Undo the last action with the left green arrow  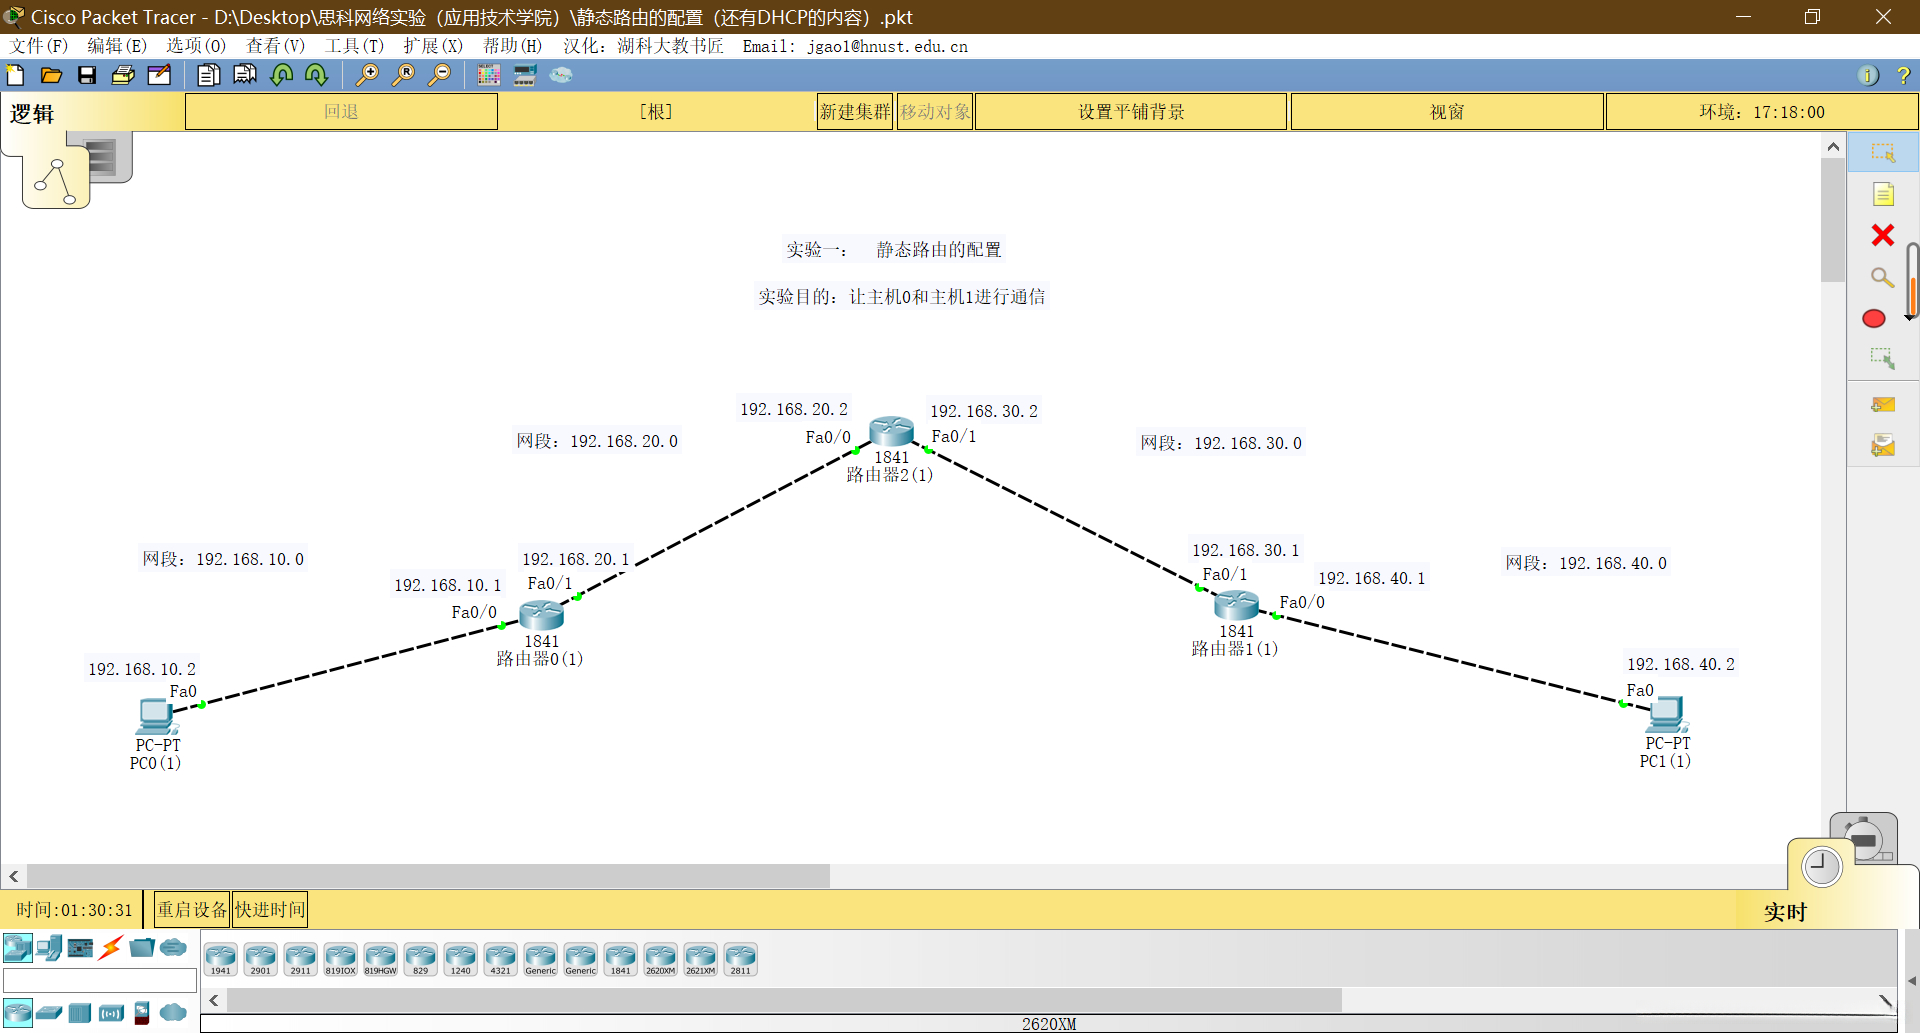[281, 75]
